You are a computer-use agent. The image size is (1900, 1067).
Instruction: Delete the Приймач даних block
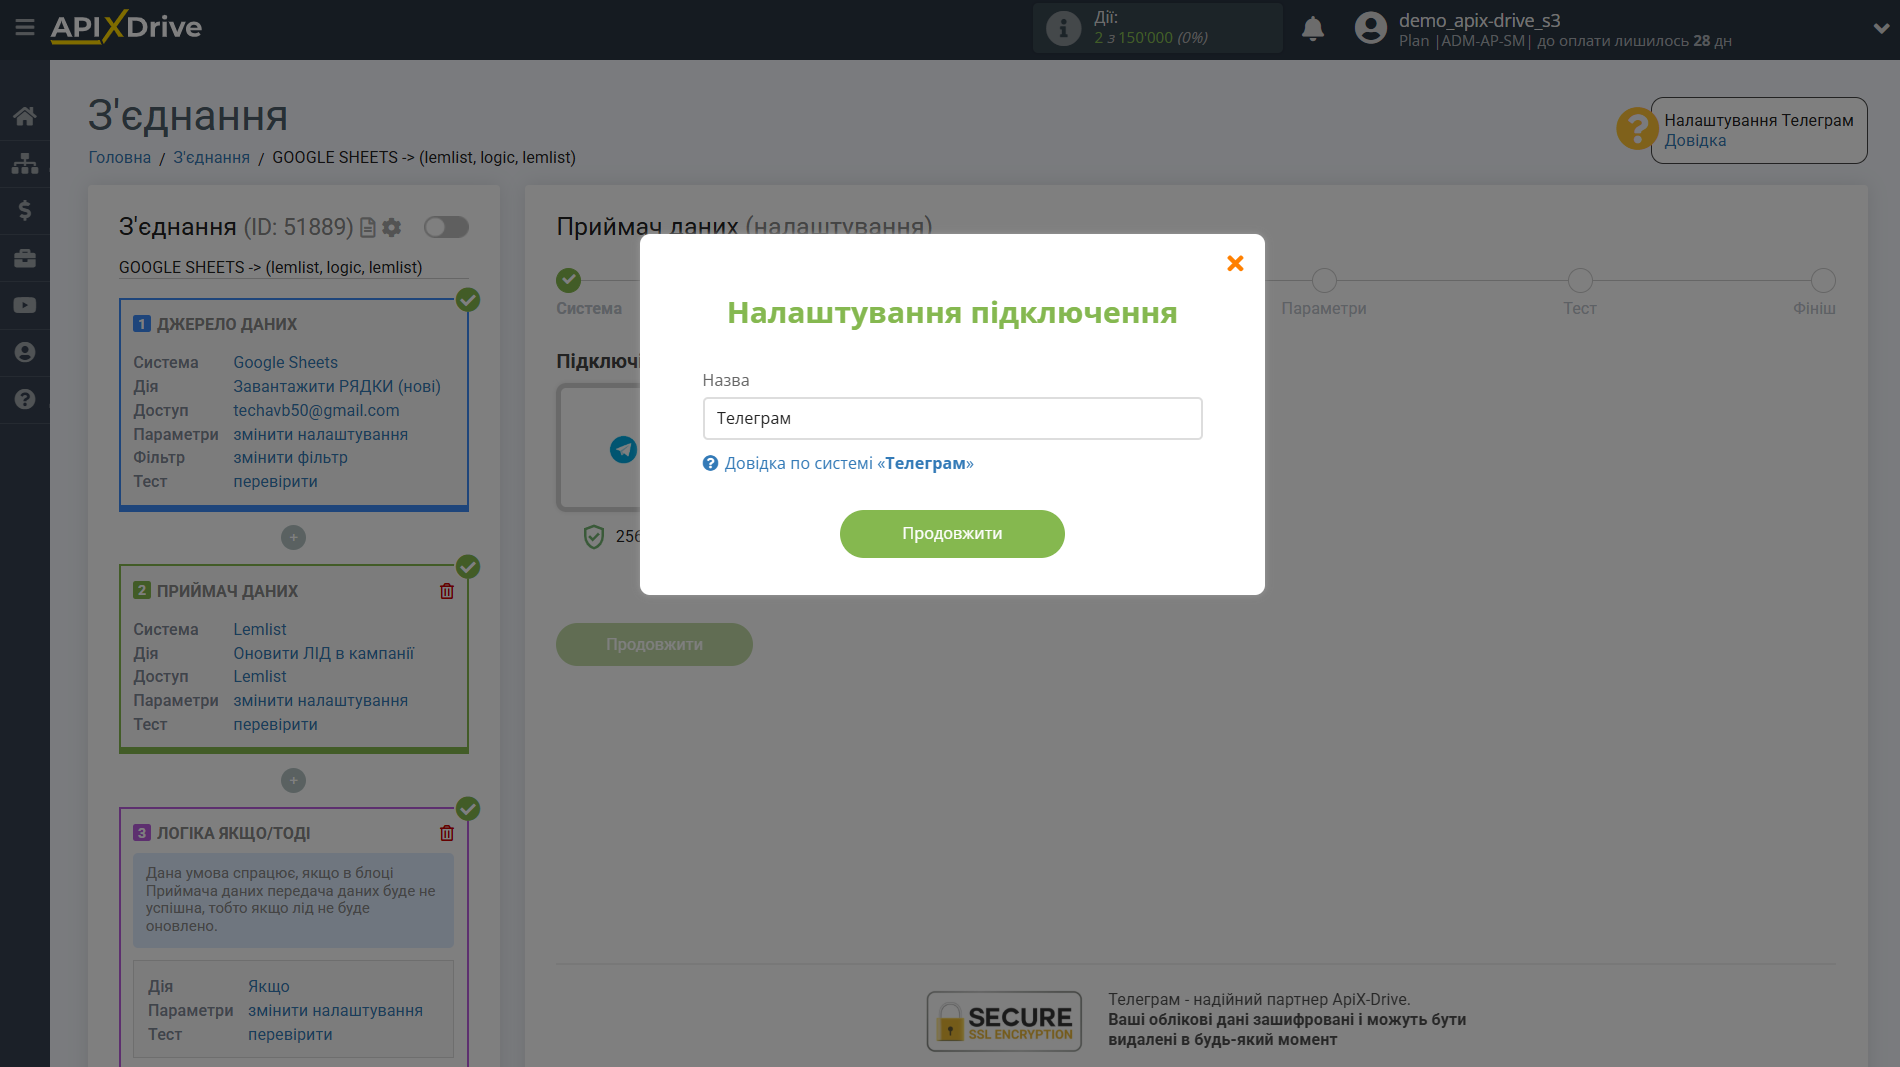(447, 591)
